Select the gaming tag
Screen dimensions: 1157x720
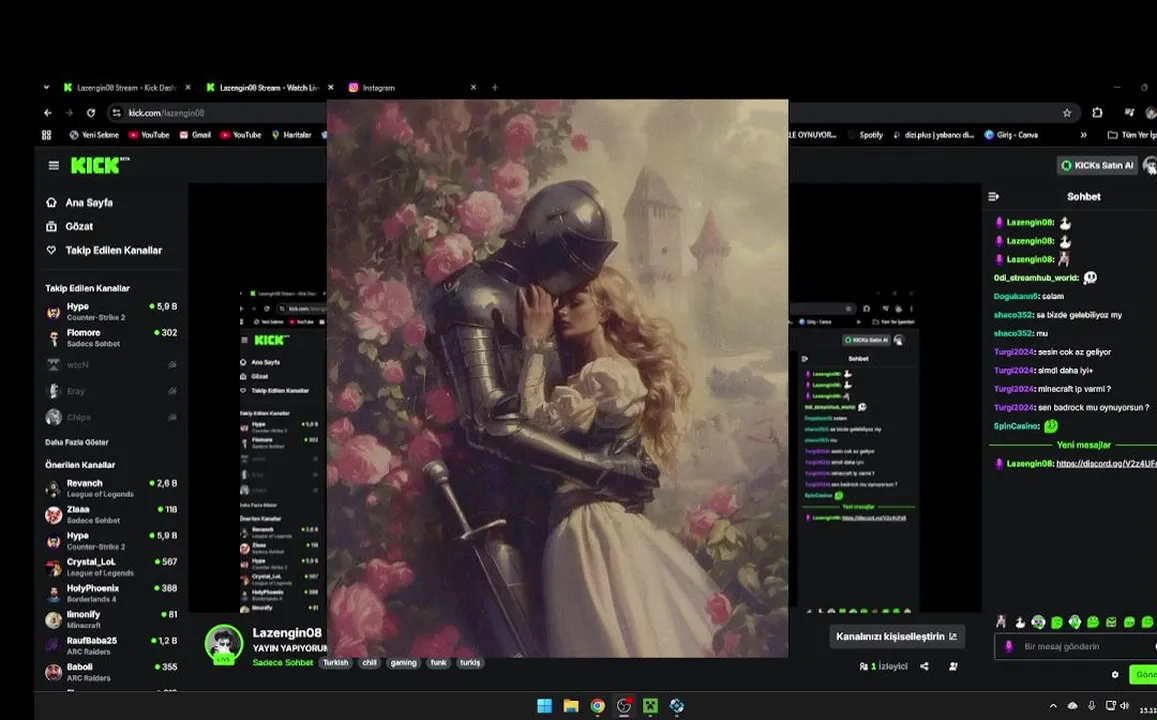[x=403, y=662]
